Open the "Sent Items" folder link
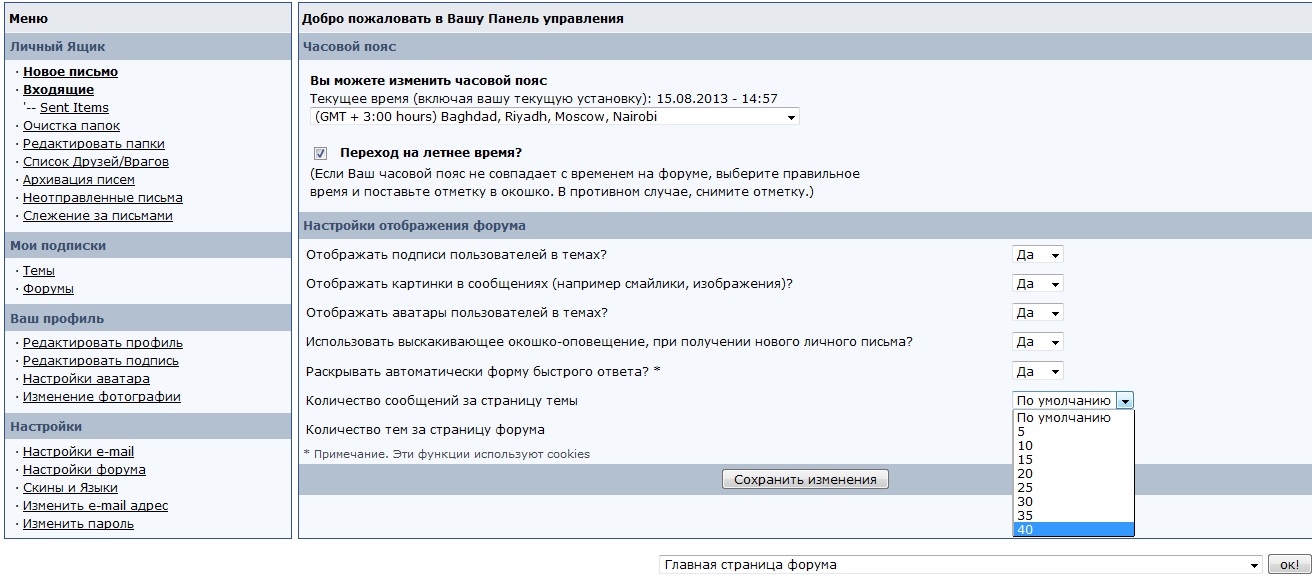Screen dimensions: 1312x581 point(74,108)
